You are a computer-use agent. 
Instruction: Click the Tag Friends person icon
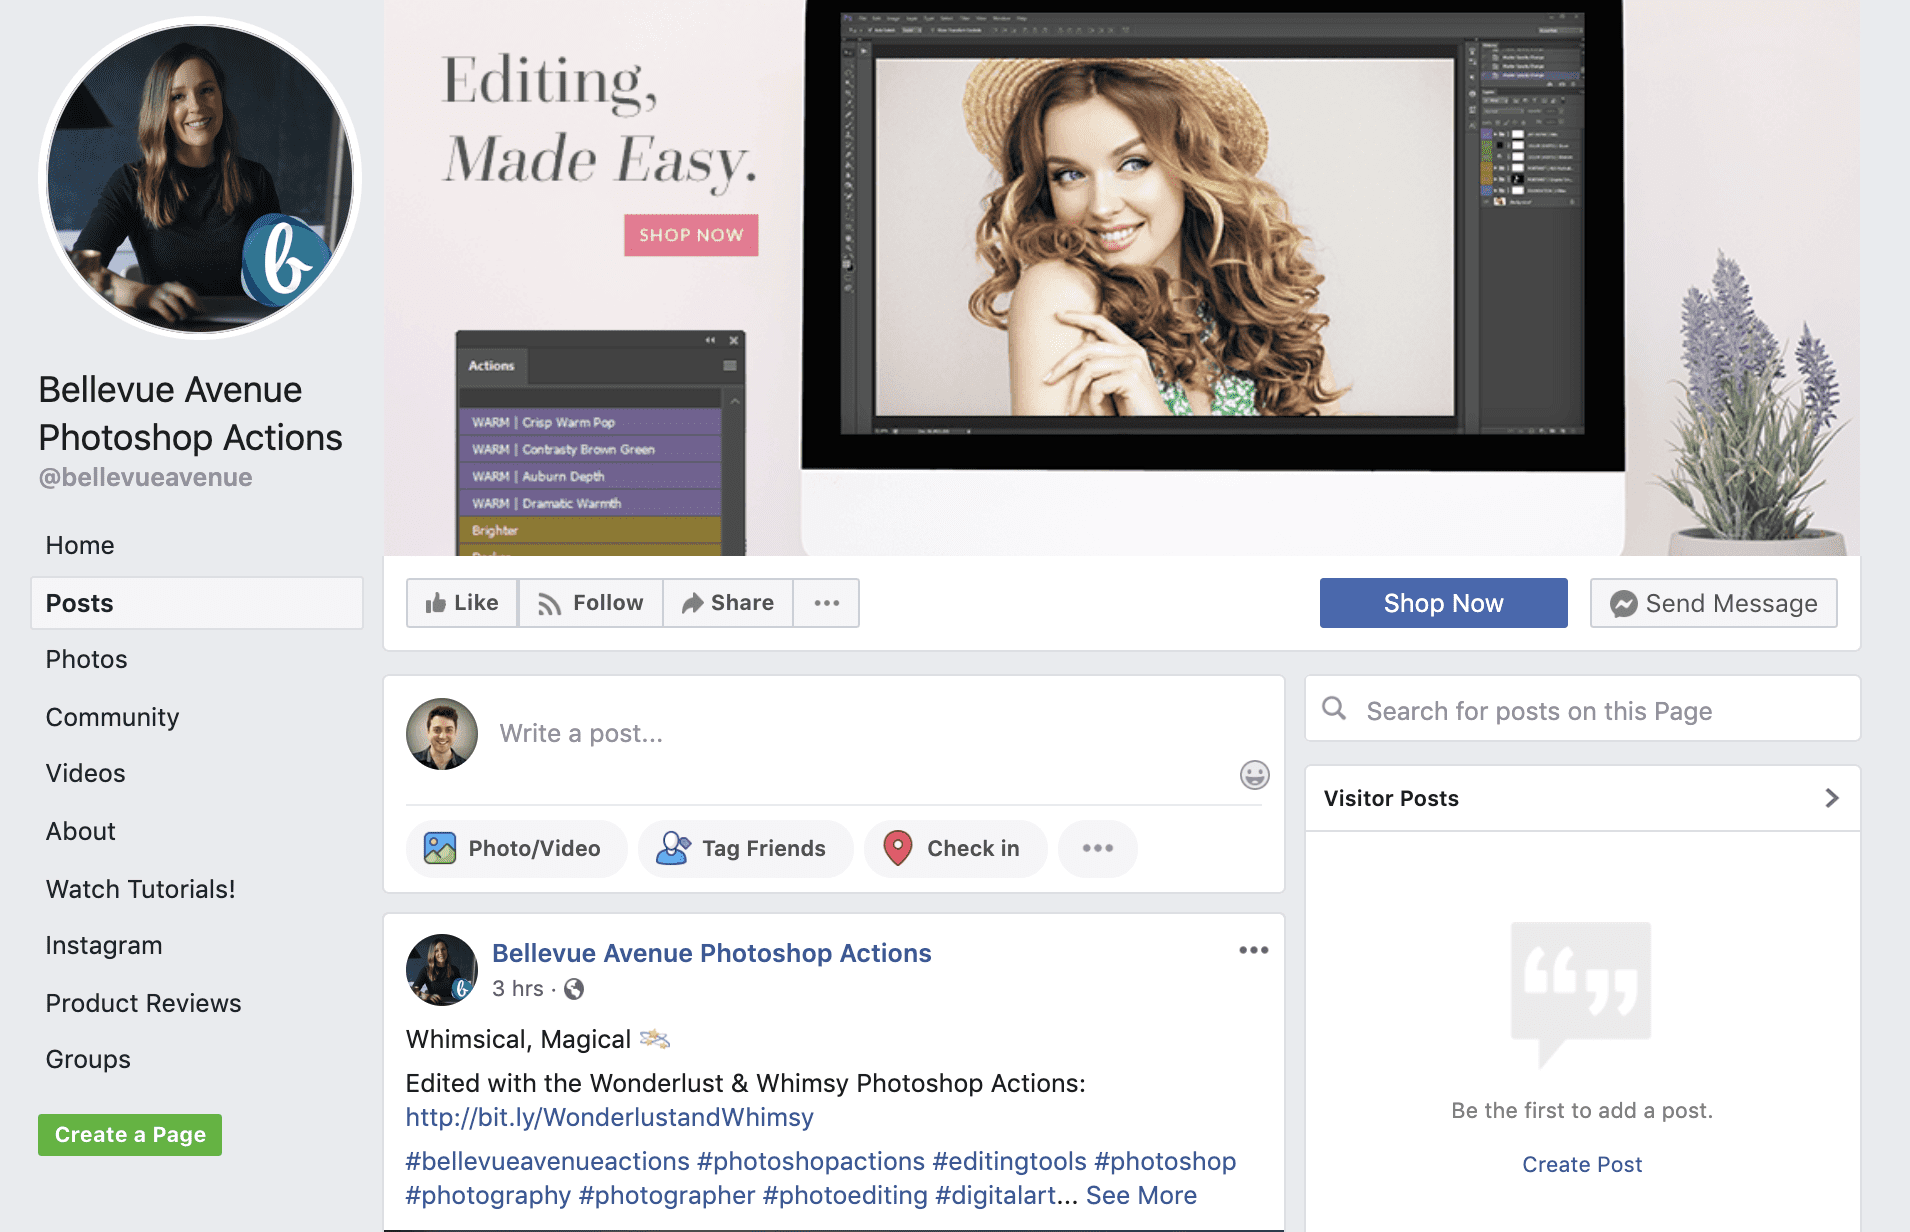coord(673,849)
